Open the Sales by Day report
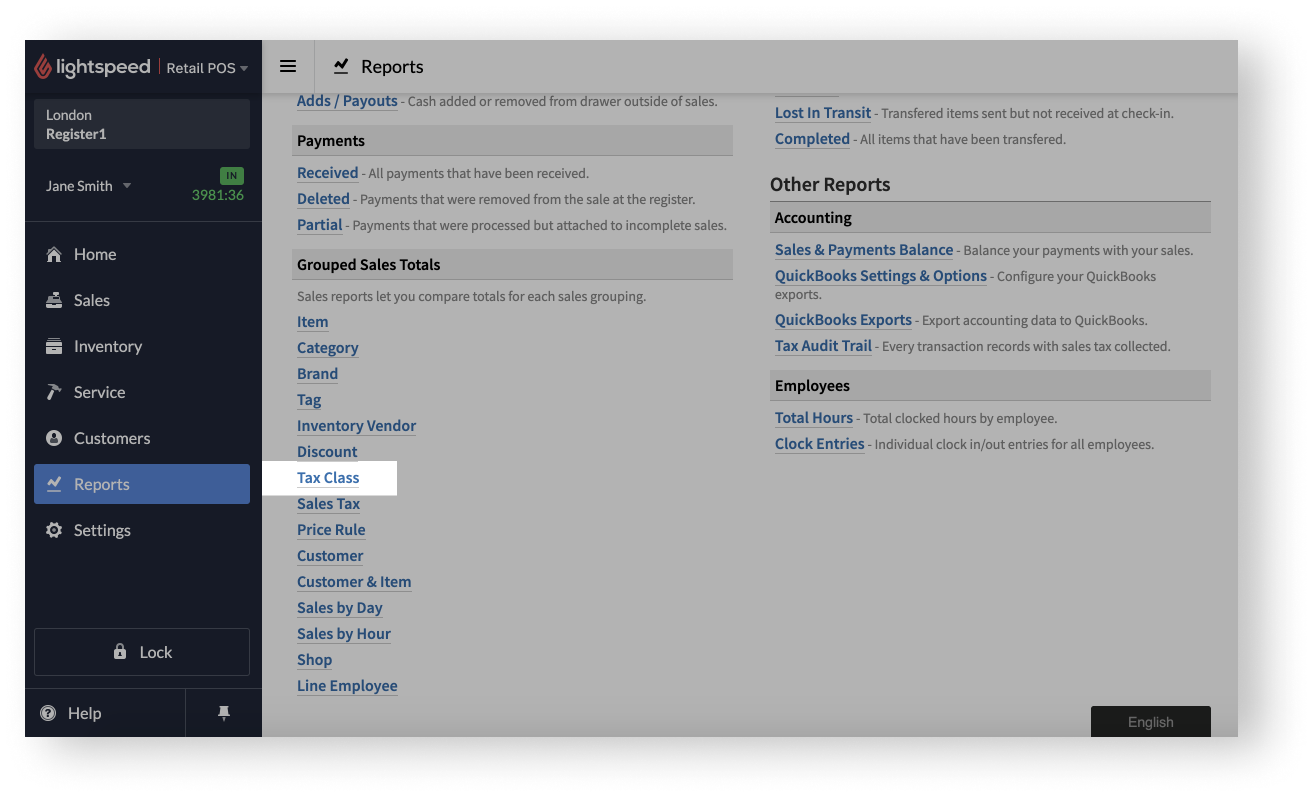 (339, 608)
